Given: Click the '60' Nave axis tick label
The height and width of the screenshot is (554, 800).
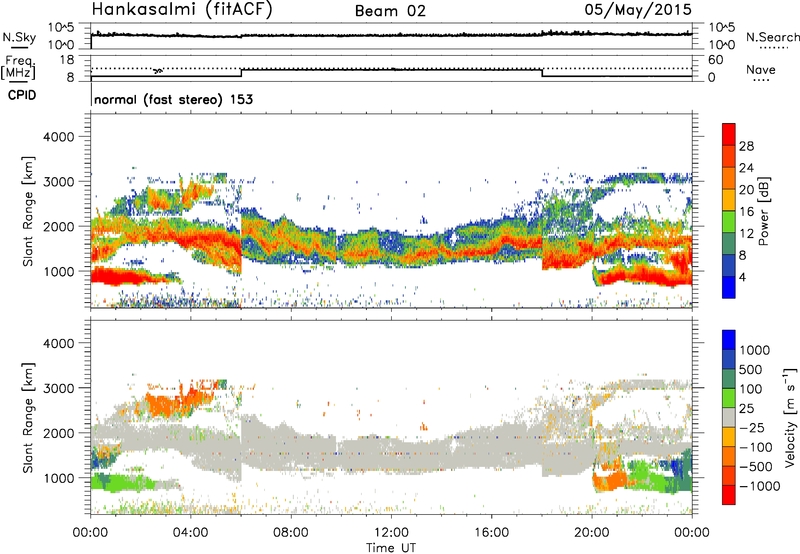Looking at the screenshot, I should pos(715,60).
